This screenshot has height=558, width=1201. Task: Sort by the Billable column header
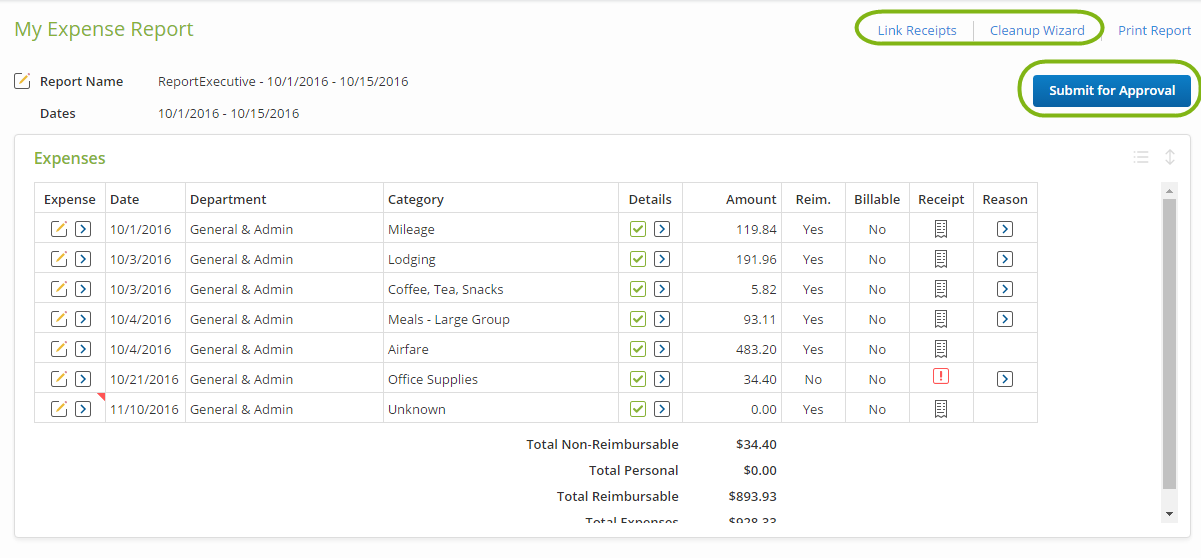pos(877,199)
